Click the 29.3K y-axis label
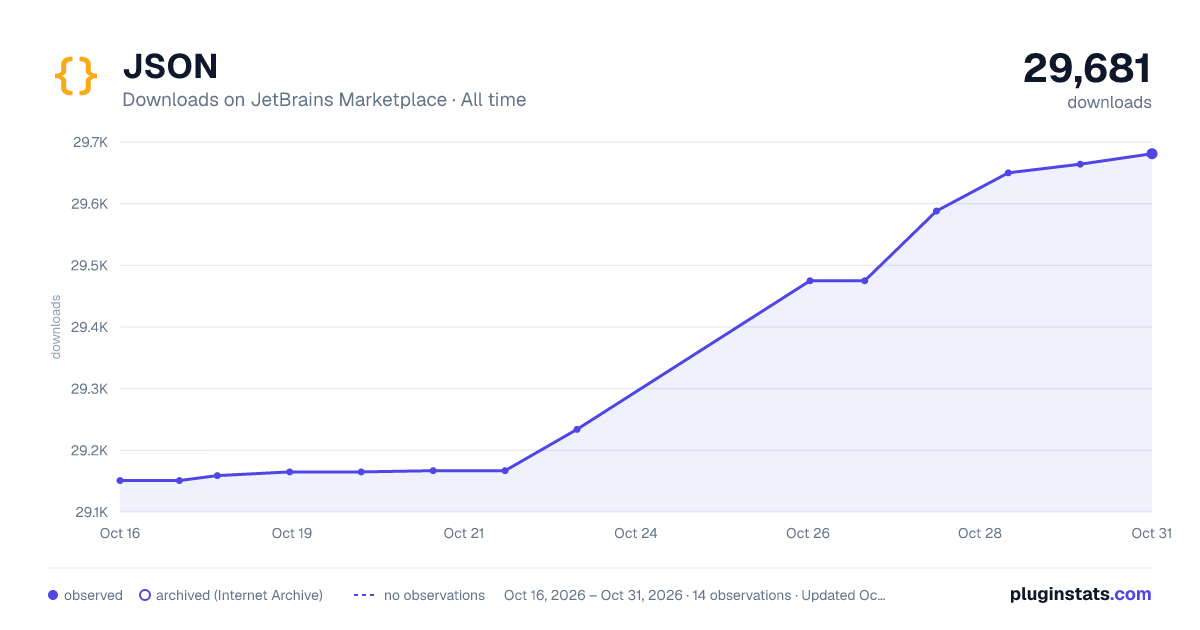Image resolution: width=1200 pixels, height=630 pixels. pyautogui.click(x=90, y=389)
